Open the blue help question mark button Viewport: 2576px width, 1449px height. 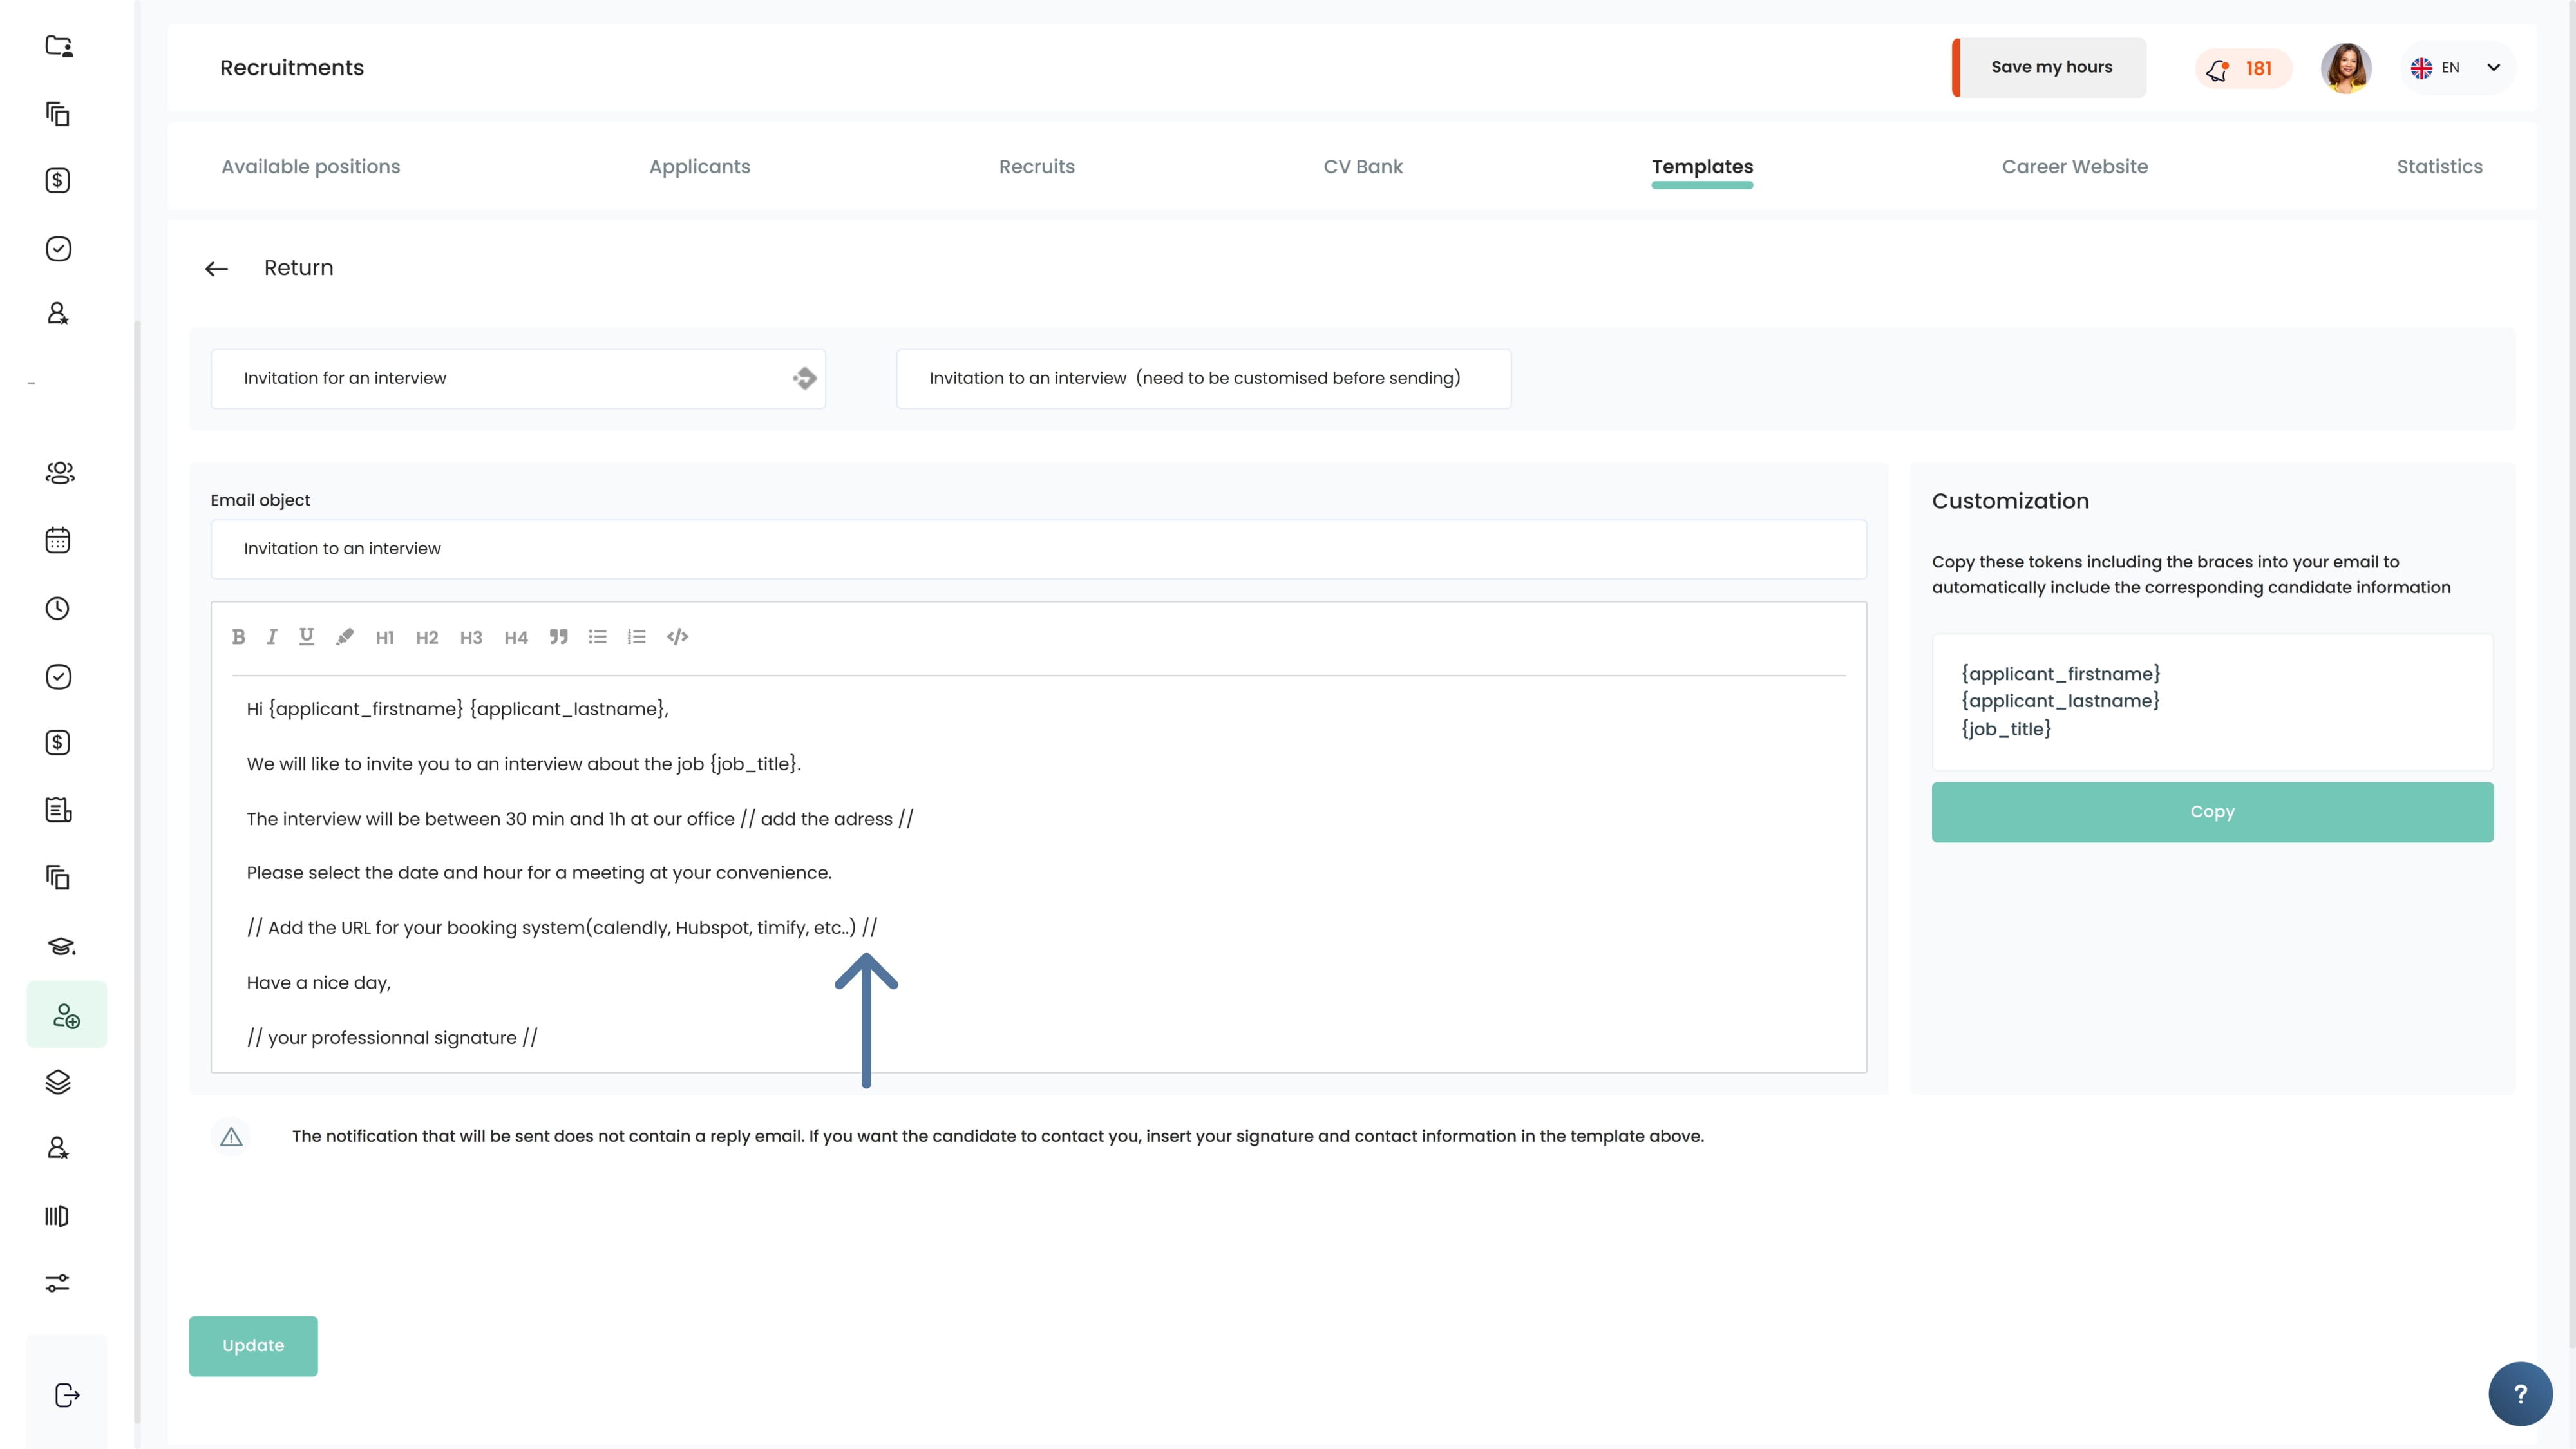click(x=2520, y=1394)
